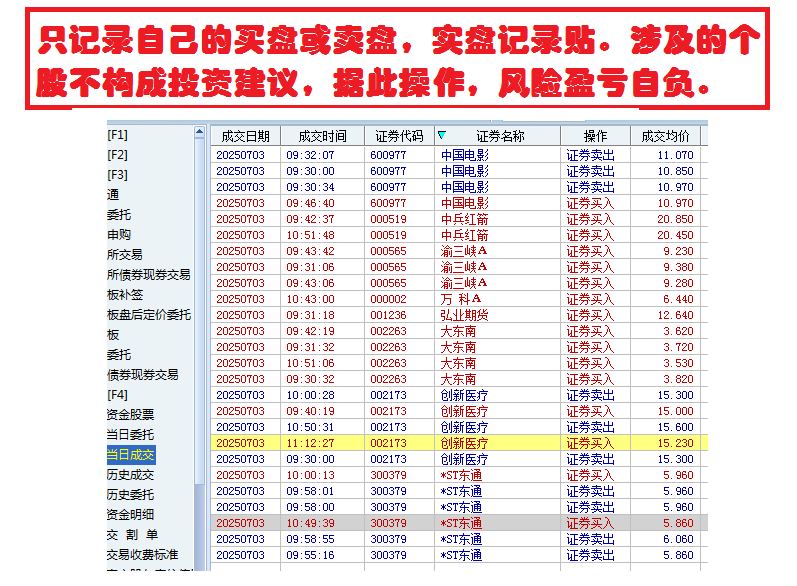Select 中国电影 row at 09:30:00

pyautogui.click(x=459, y=171)
